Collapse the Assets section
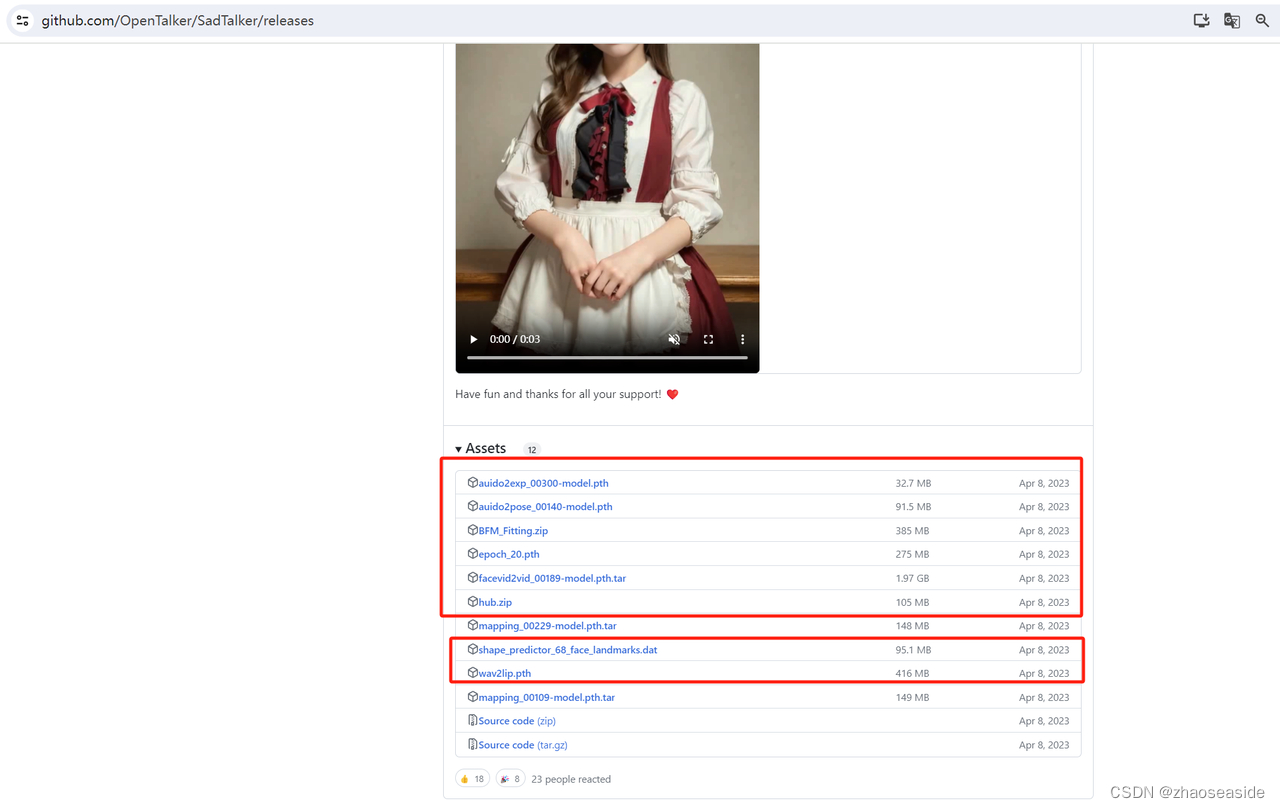The height and width of the screenshot is (808, 1280). (481, 449)
